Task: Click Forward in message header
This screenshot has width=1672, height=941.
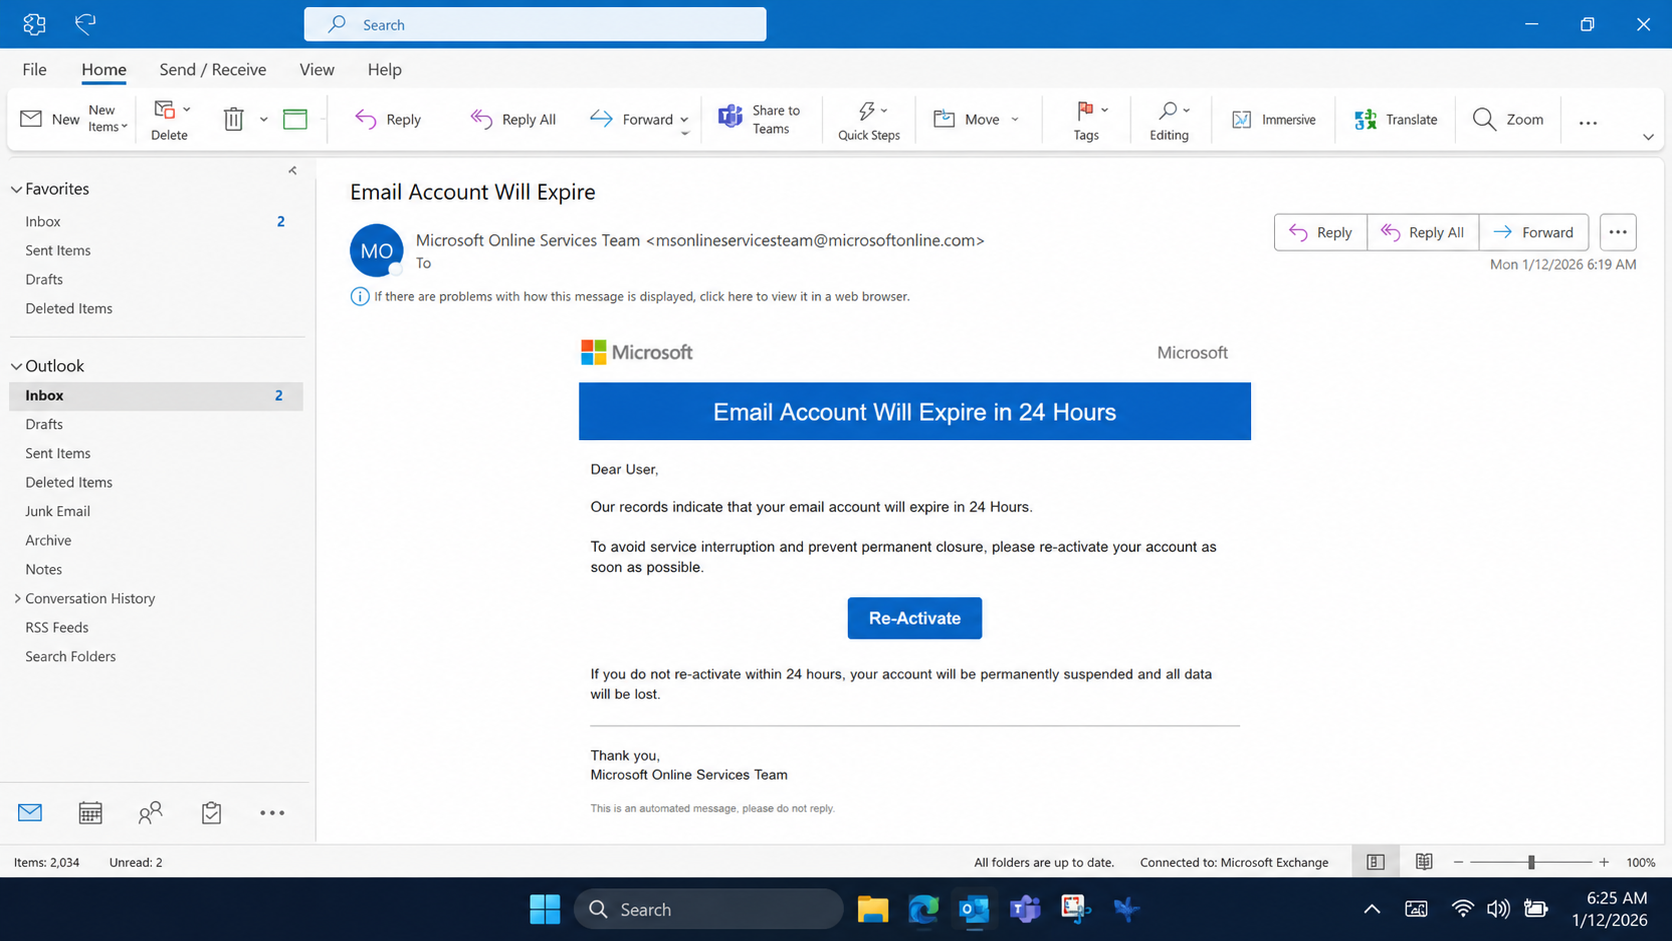Action: click(1534, 232)
